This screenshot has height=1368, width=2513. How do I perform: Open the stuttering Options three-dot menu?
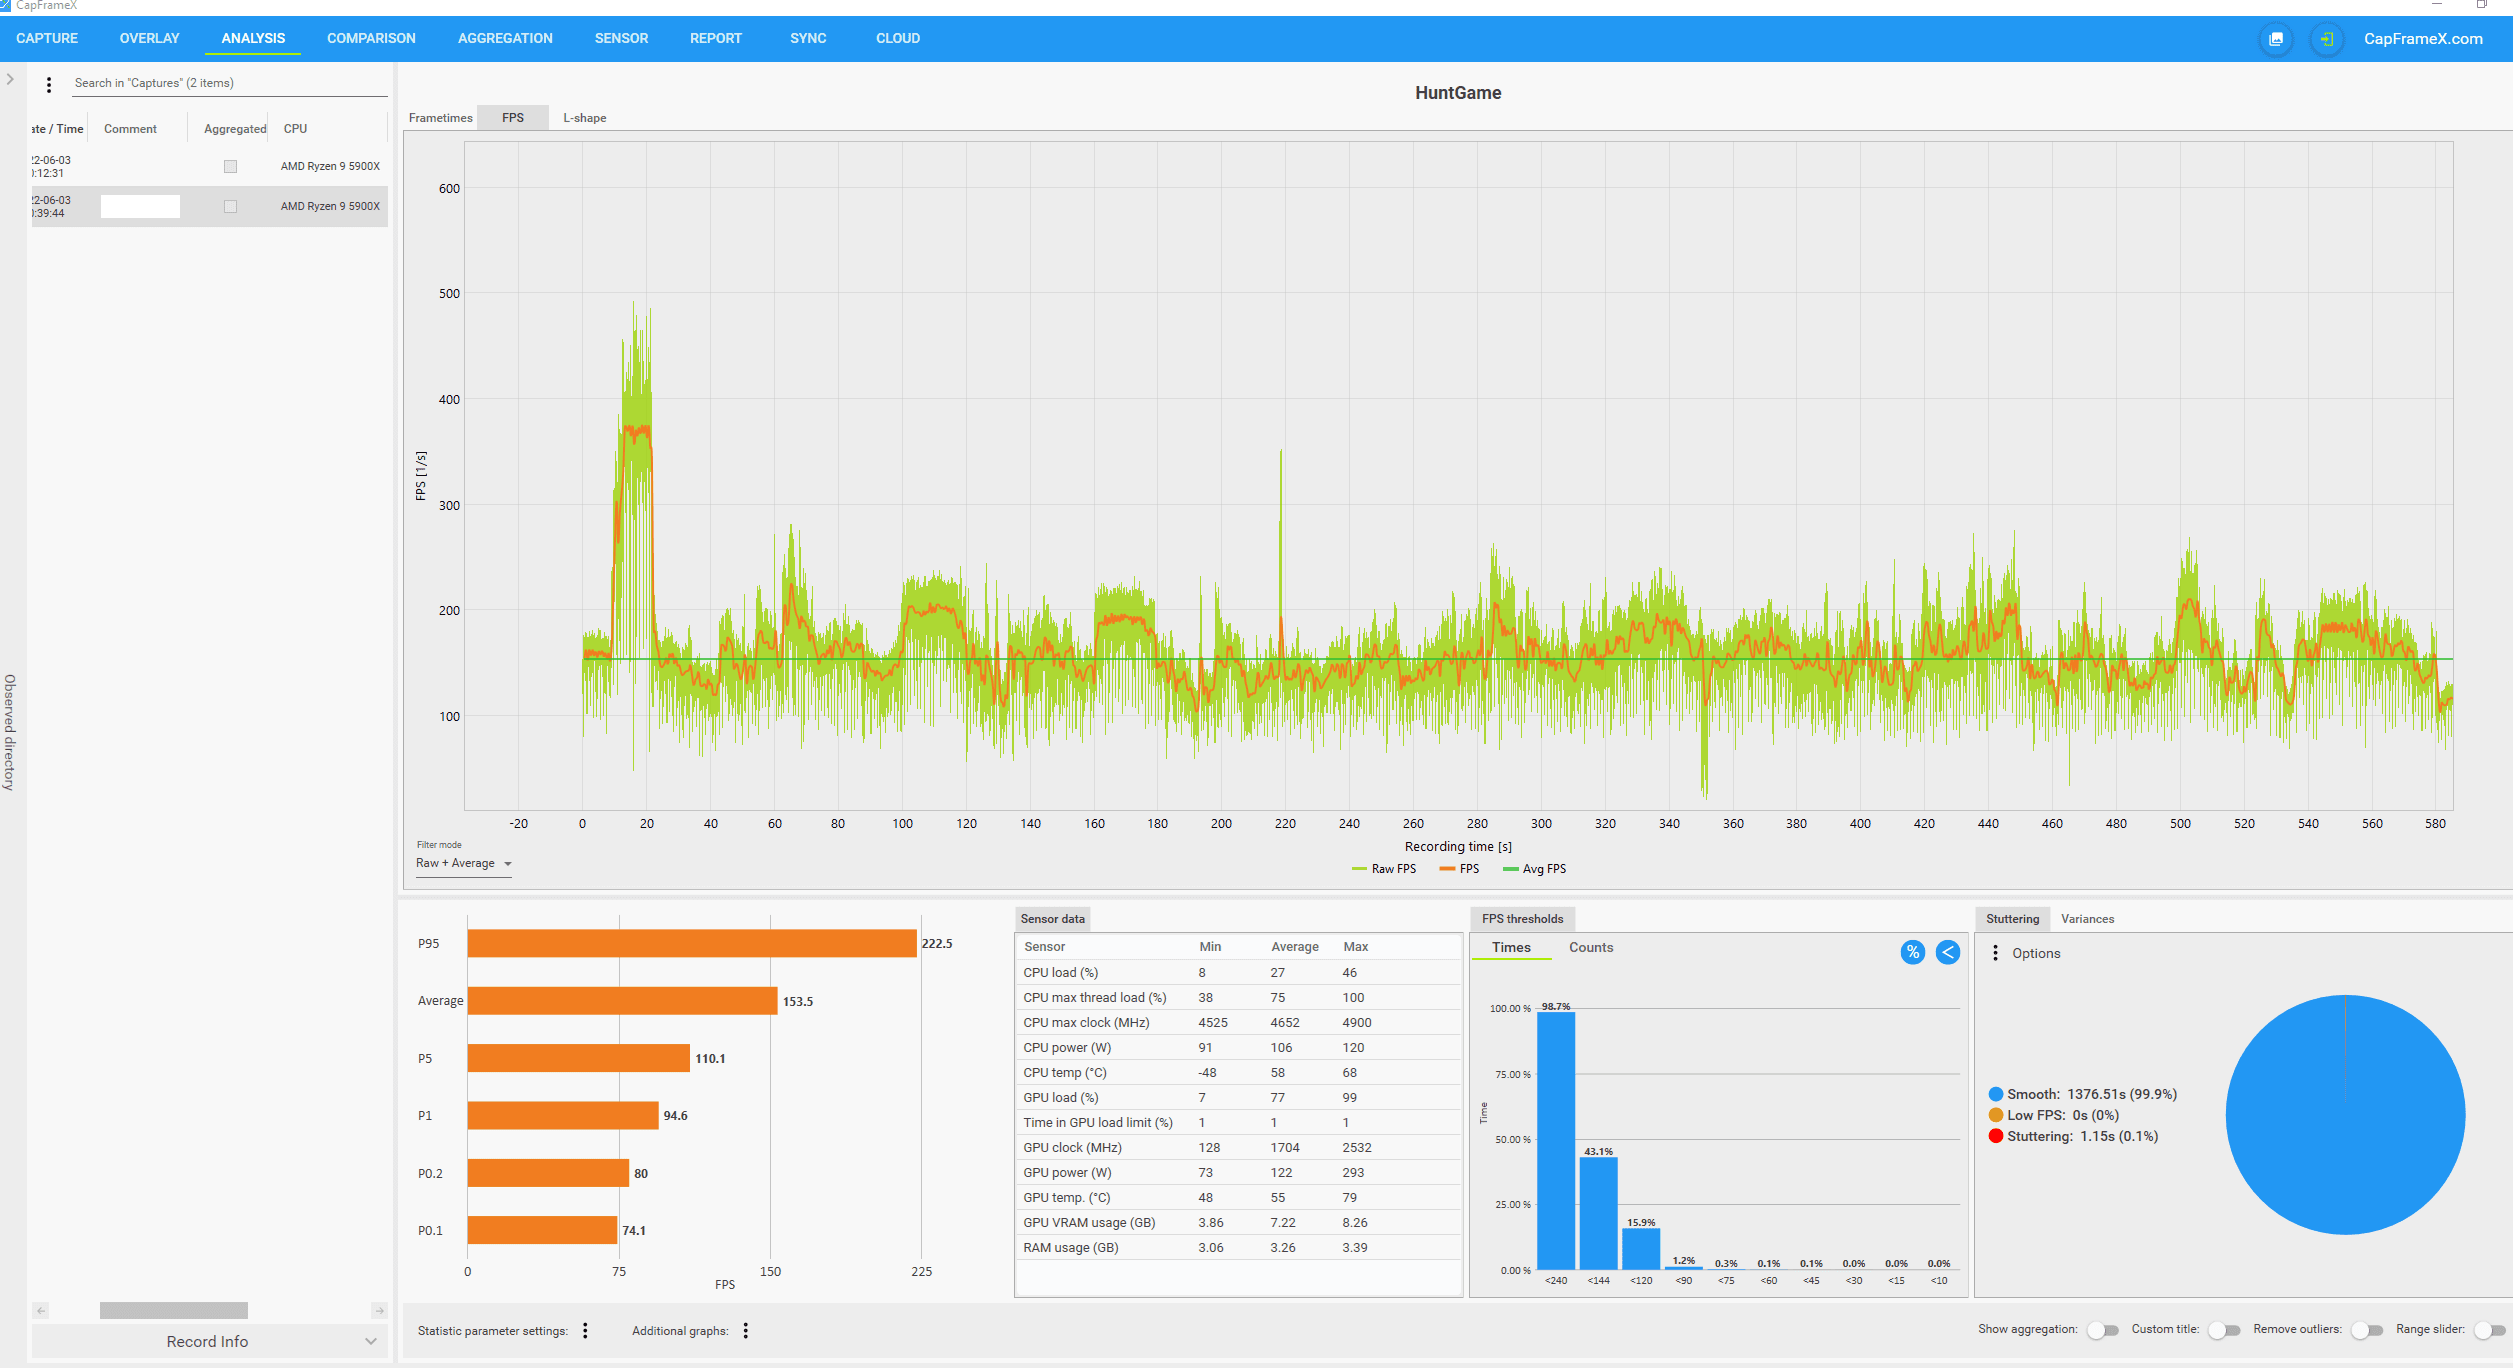1996,953
